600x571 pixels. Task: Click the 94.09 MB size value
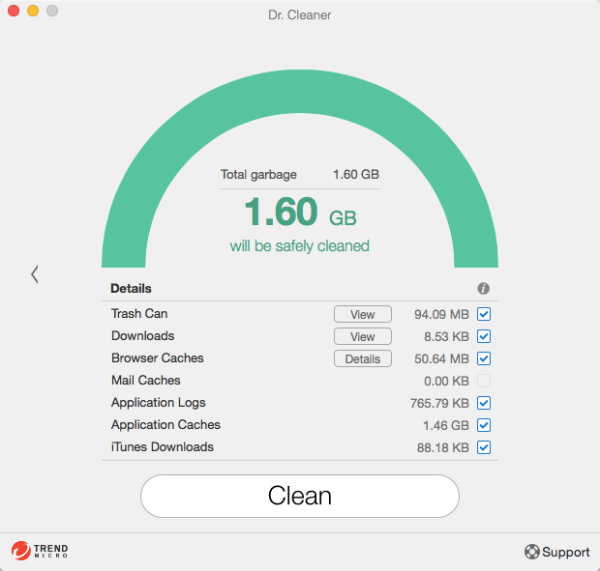click(442, 314)
